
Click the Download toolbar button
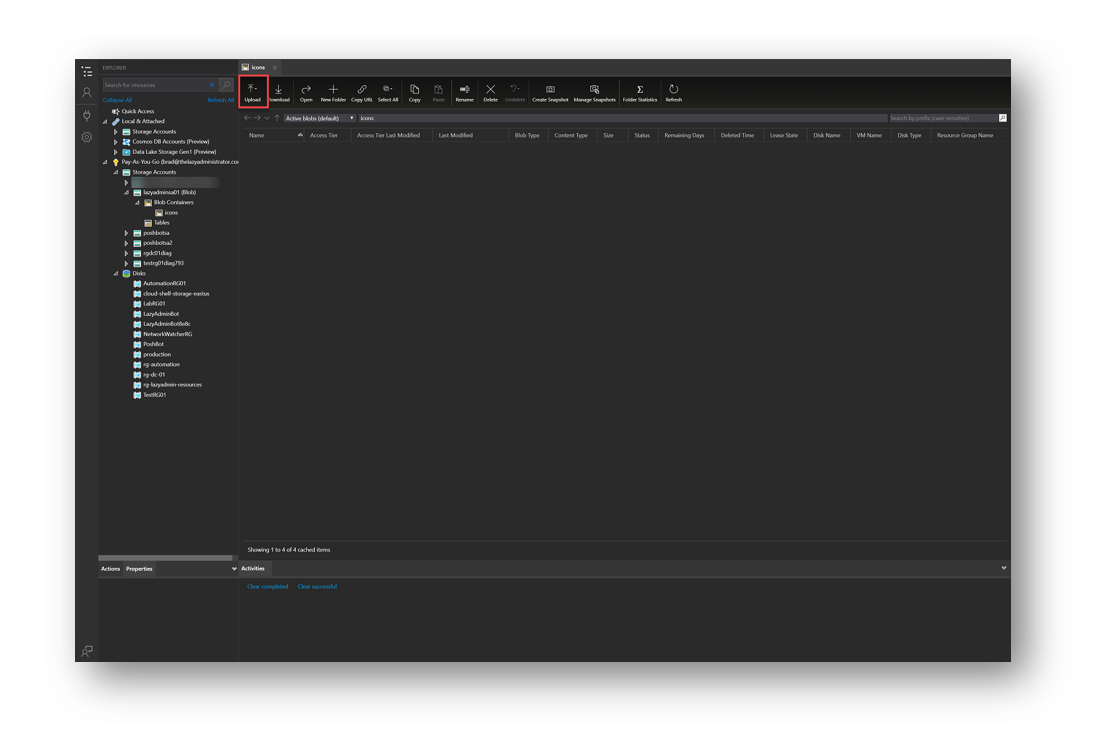(x=278, y=92)
